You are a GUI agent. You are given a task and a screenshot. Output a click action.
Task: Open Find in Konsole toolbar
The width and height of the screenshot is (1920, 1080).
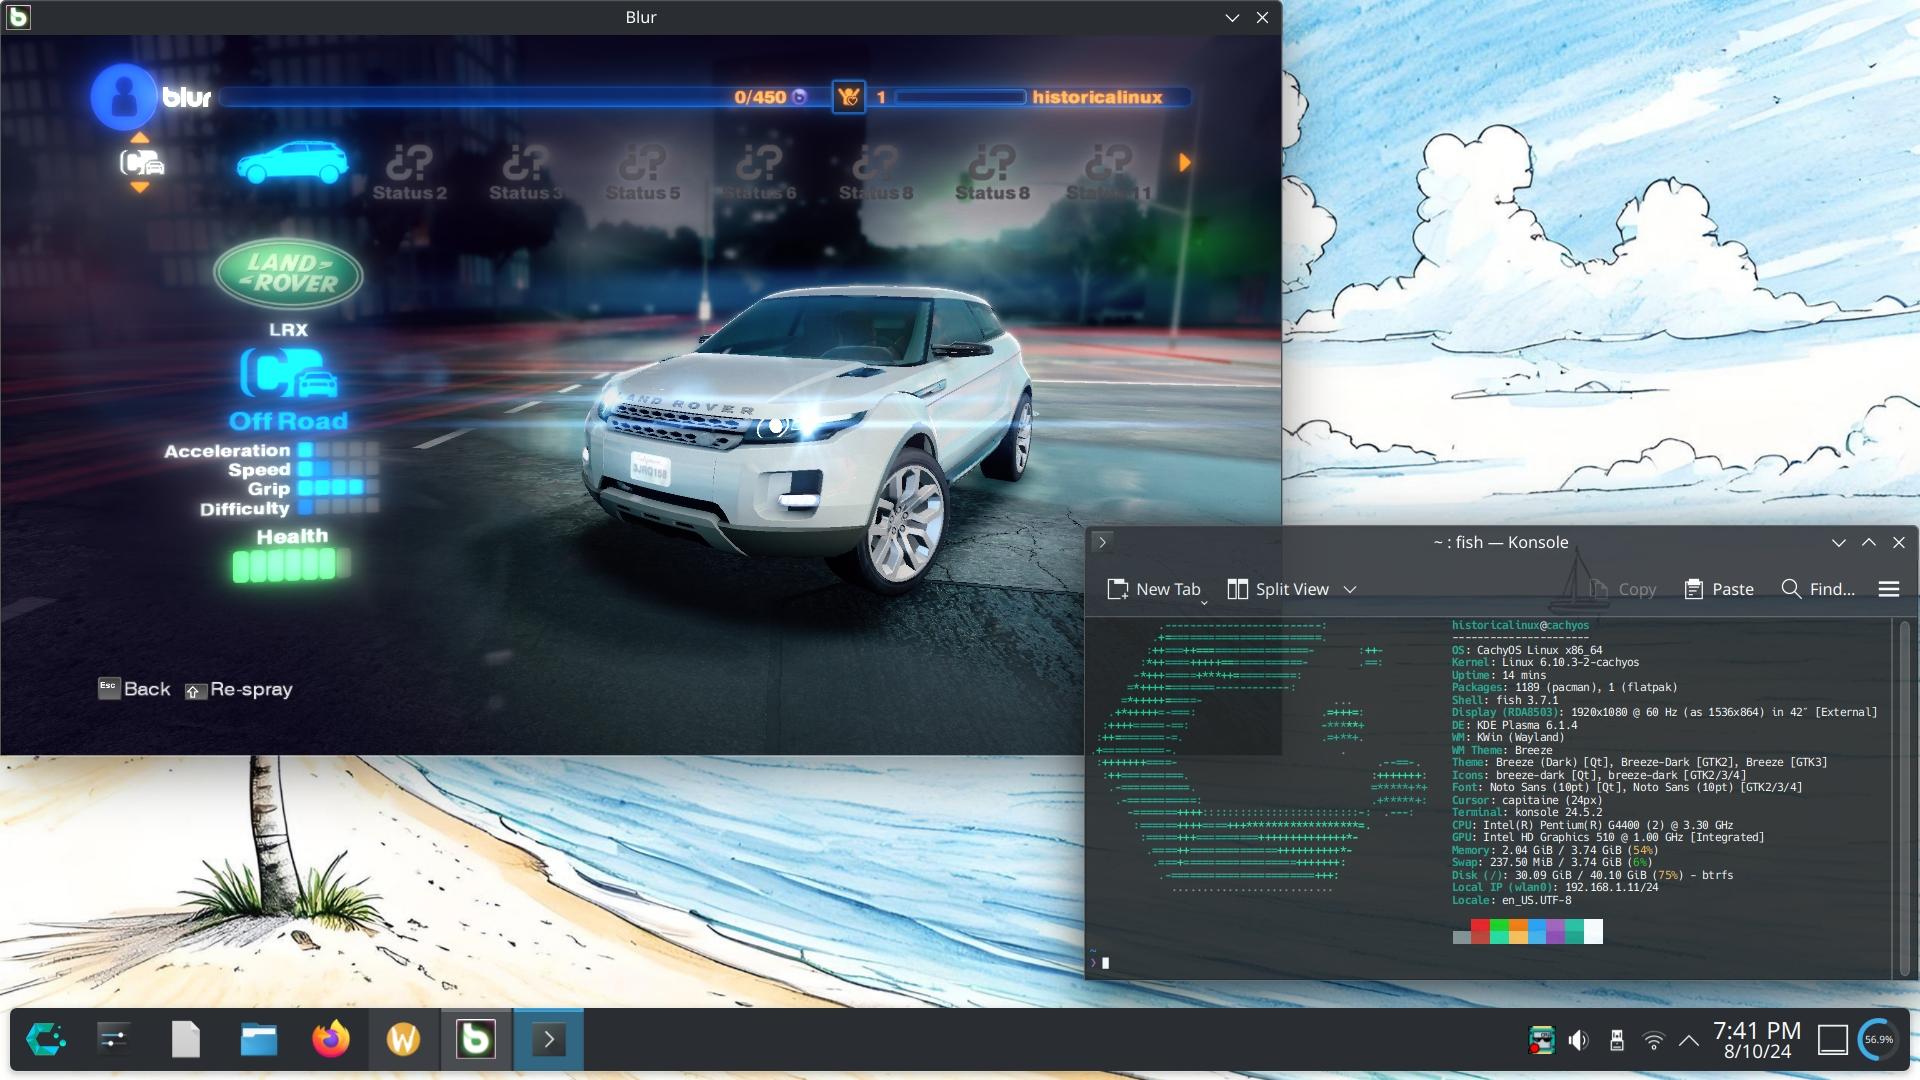(1818, 589)
